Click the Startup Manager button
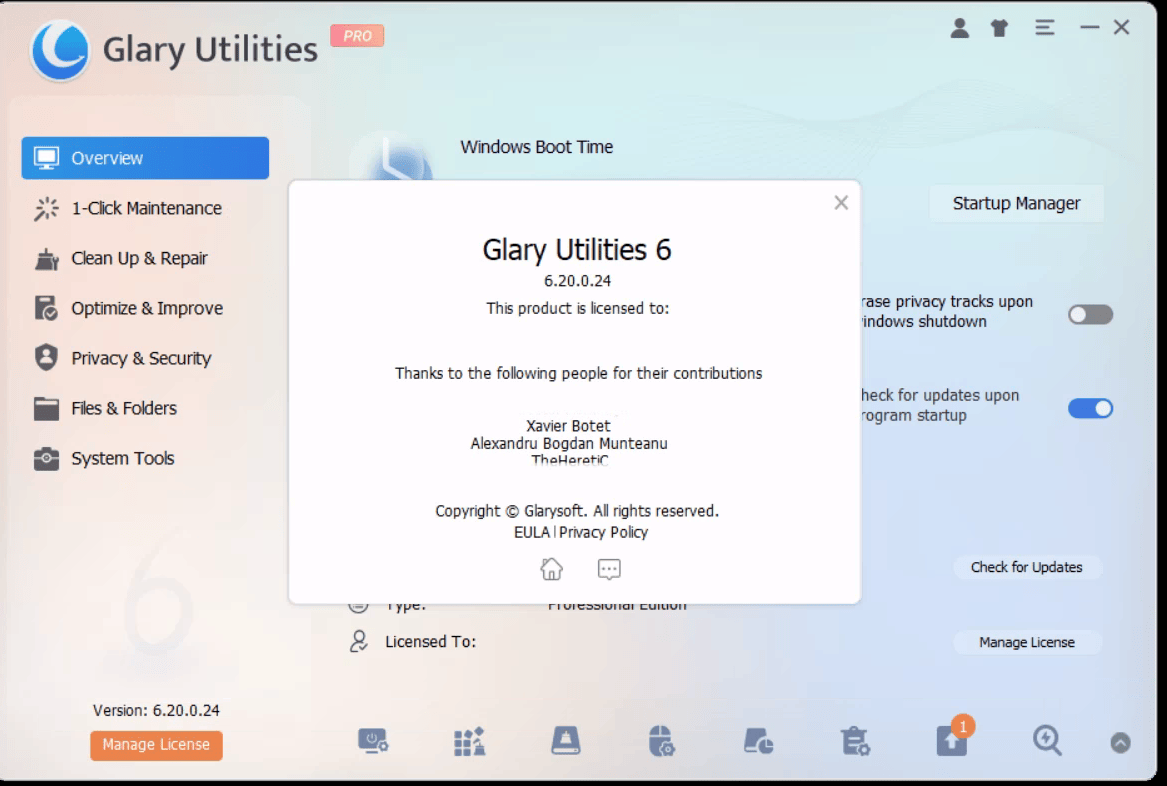1167x786 pixels. pos(1016,203)
